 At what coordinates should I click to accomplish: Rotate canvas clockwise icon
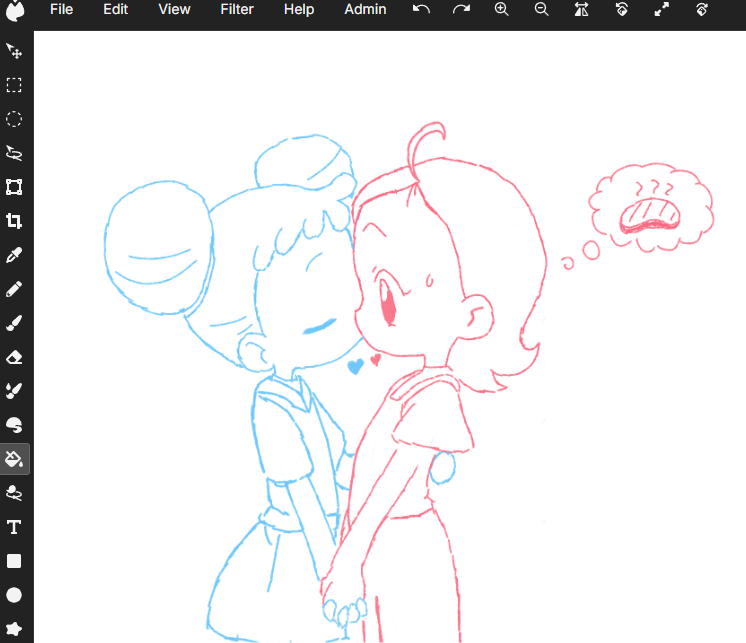click(x=702, y=10)
